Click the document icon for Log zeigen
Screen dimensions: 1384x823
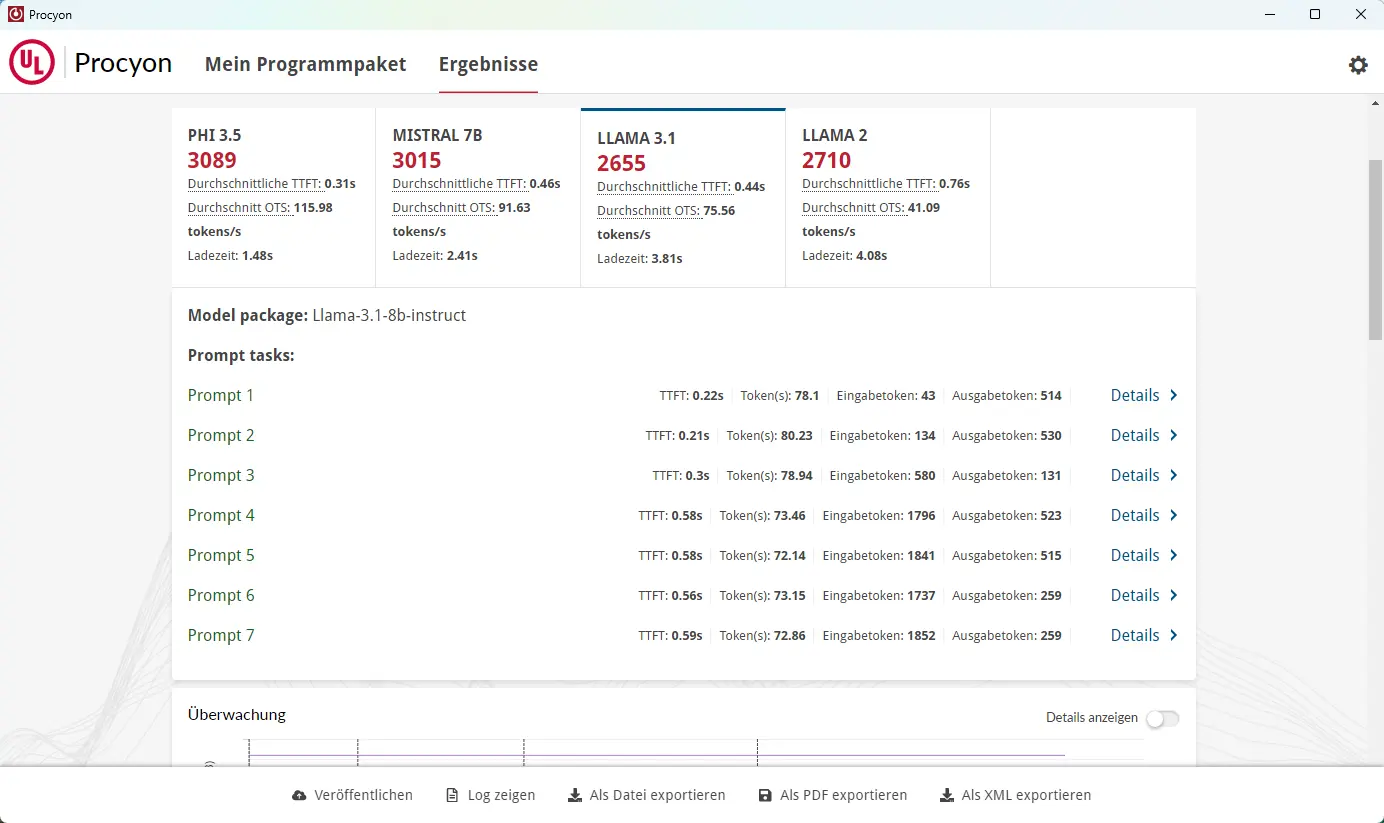(x=452, y=796)
